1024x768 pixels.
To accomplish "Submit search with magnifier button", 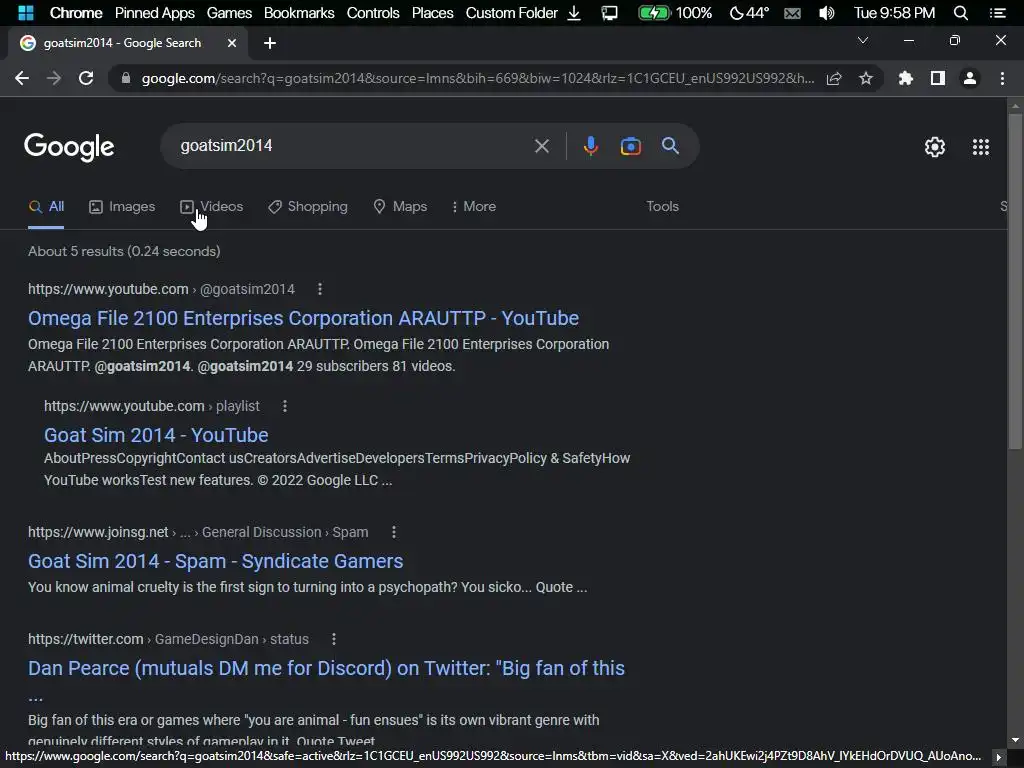I will 670,146.
